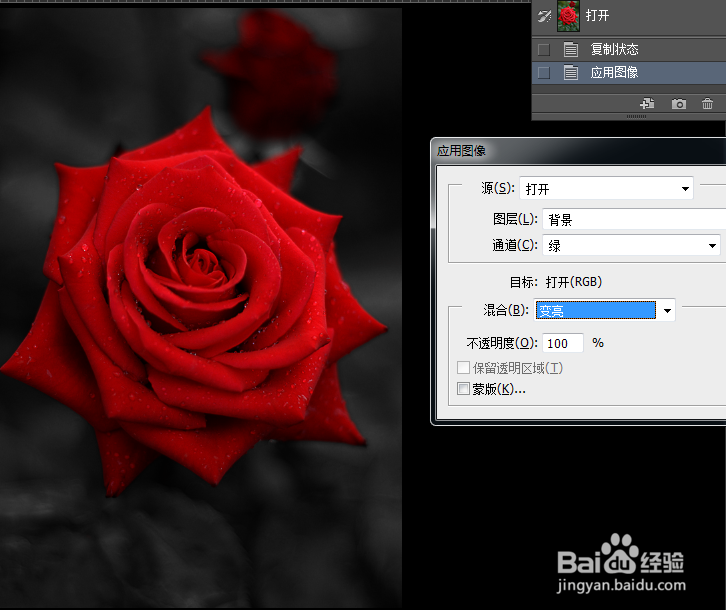The height and width of the screenshot is (610, 726).
Task: Create new document from current state icon
Action: click(x=647, y=103)
